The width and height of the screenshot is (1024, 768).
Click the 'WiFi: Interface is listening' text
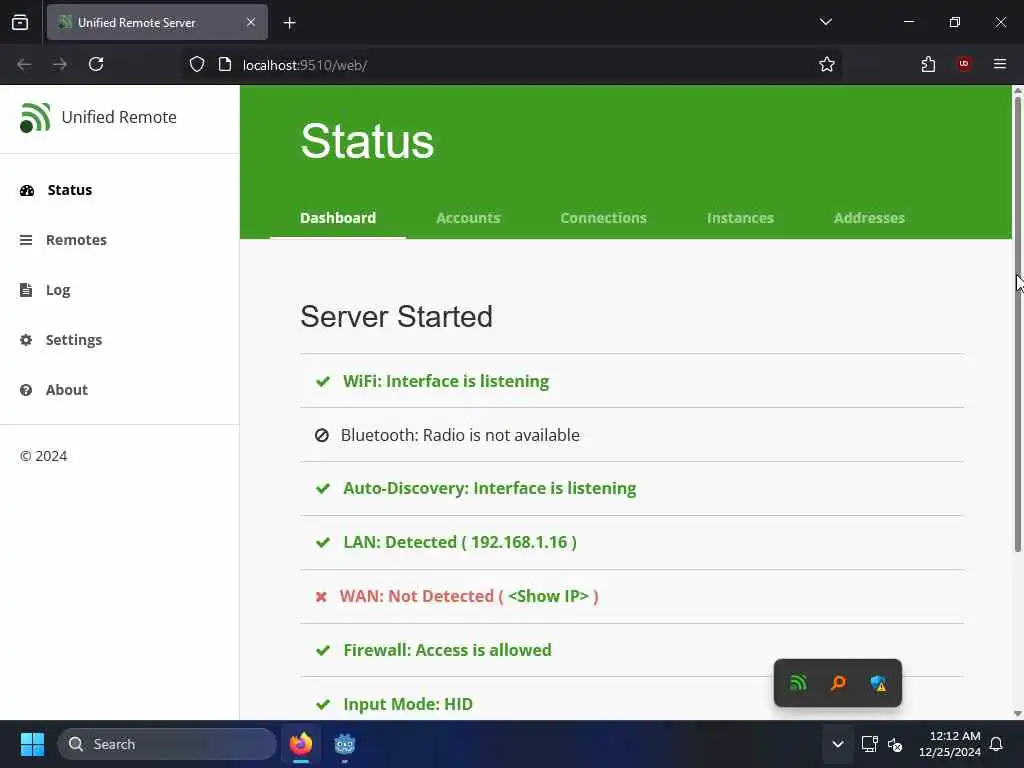click(446, 381)
